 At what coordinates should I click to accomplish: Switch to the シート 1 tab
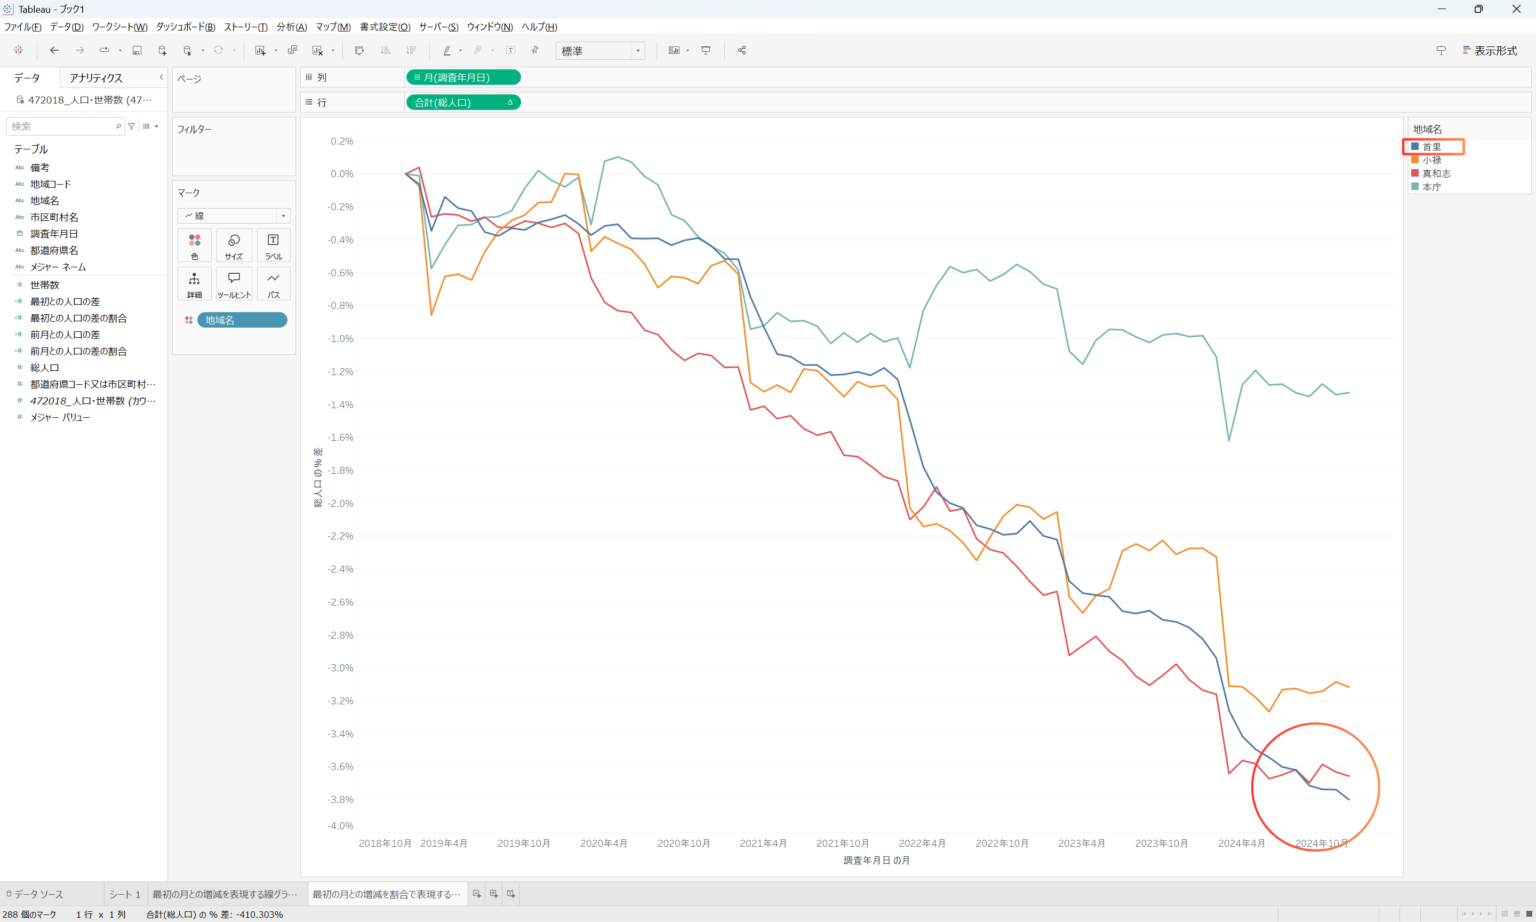click(125, 894)
